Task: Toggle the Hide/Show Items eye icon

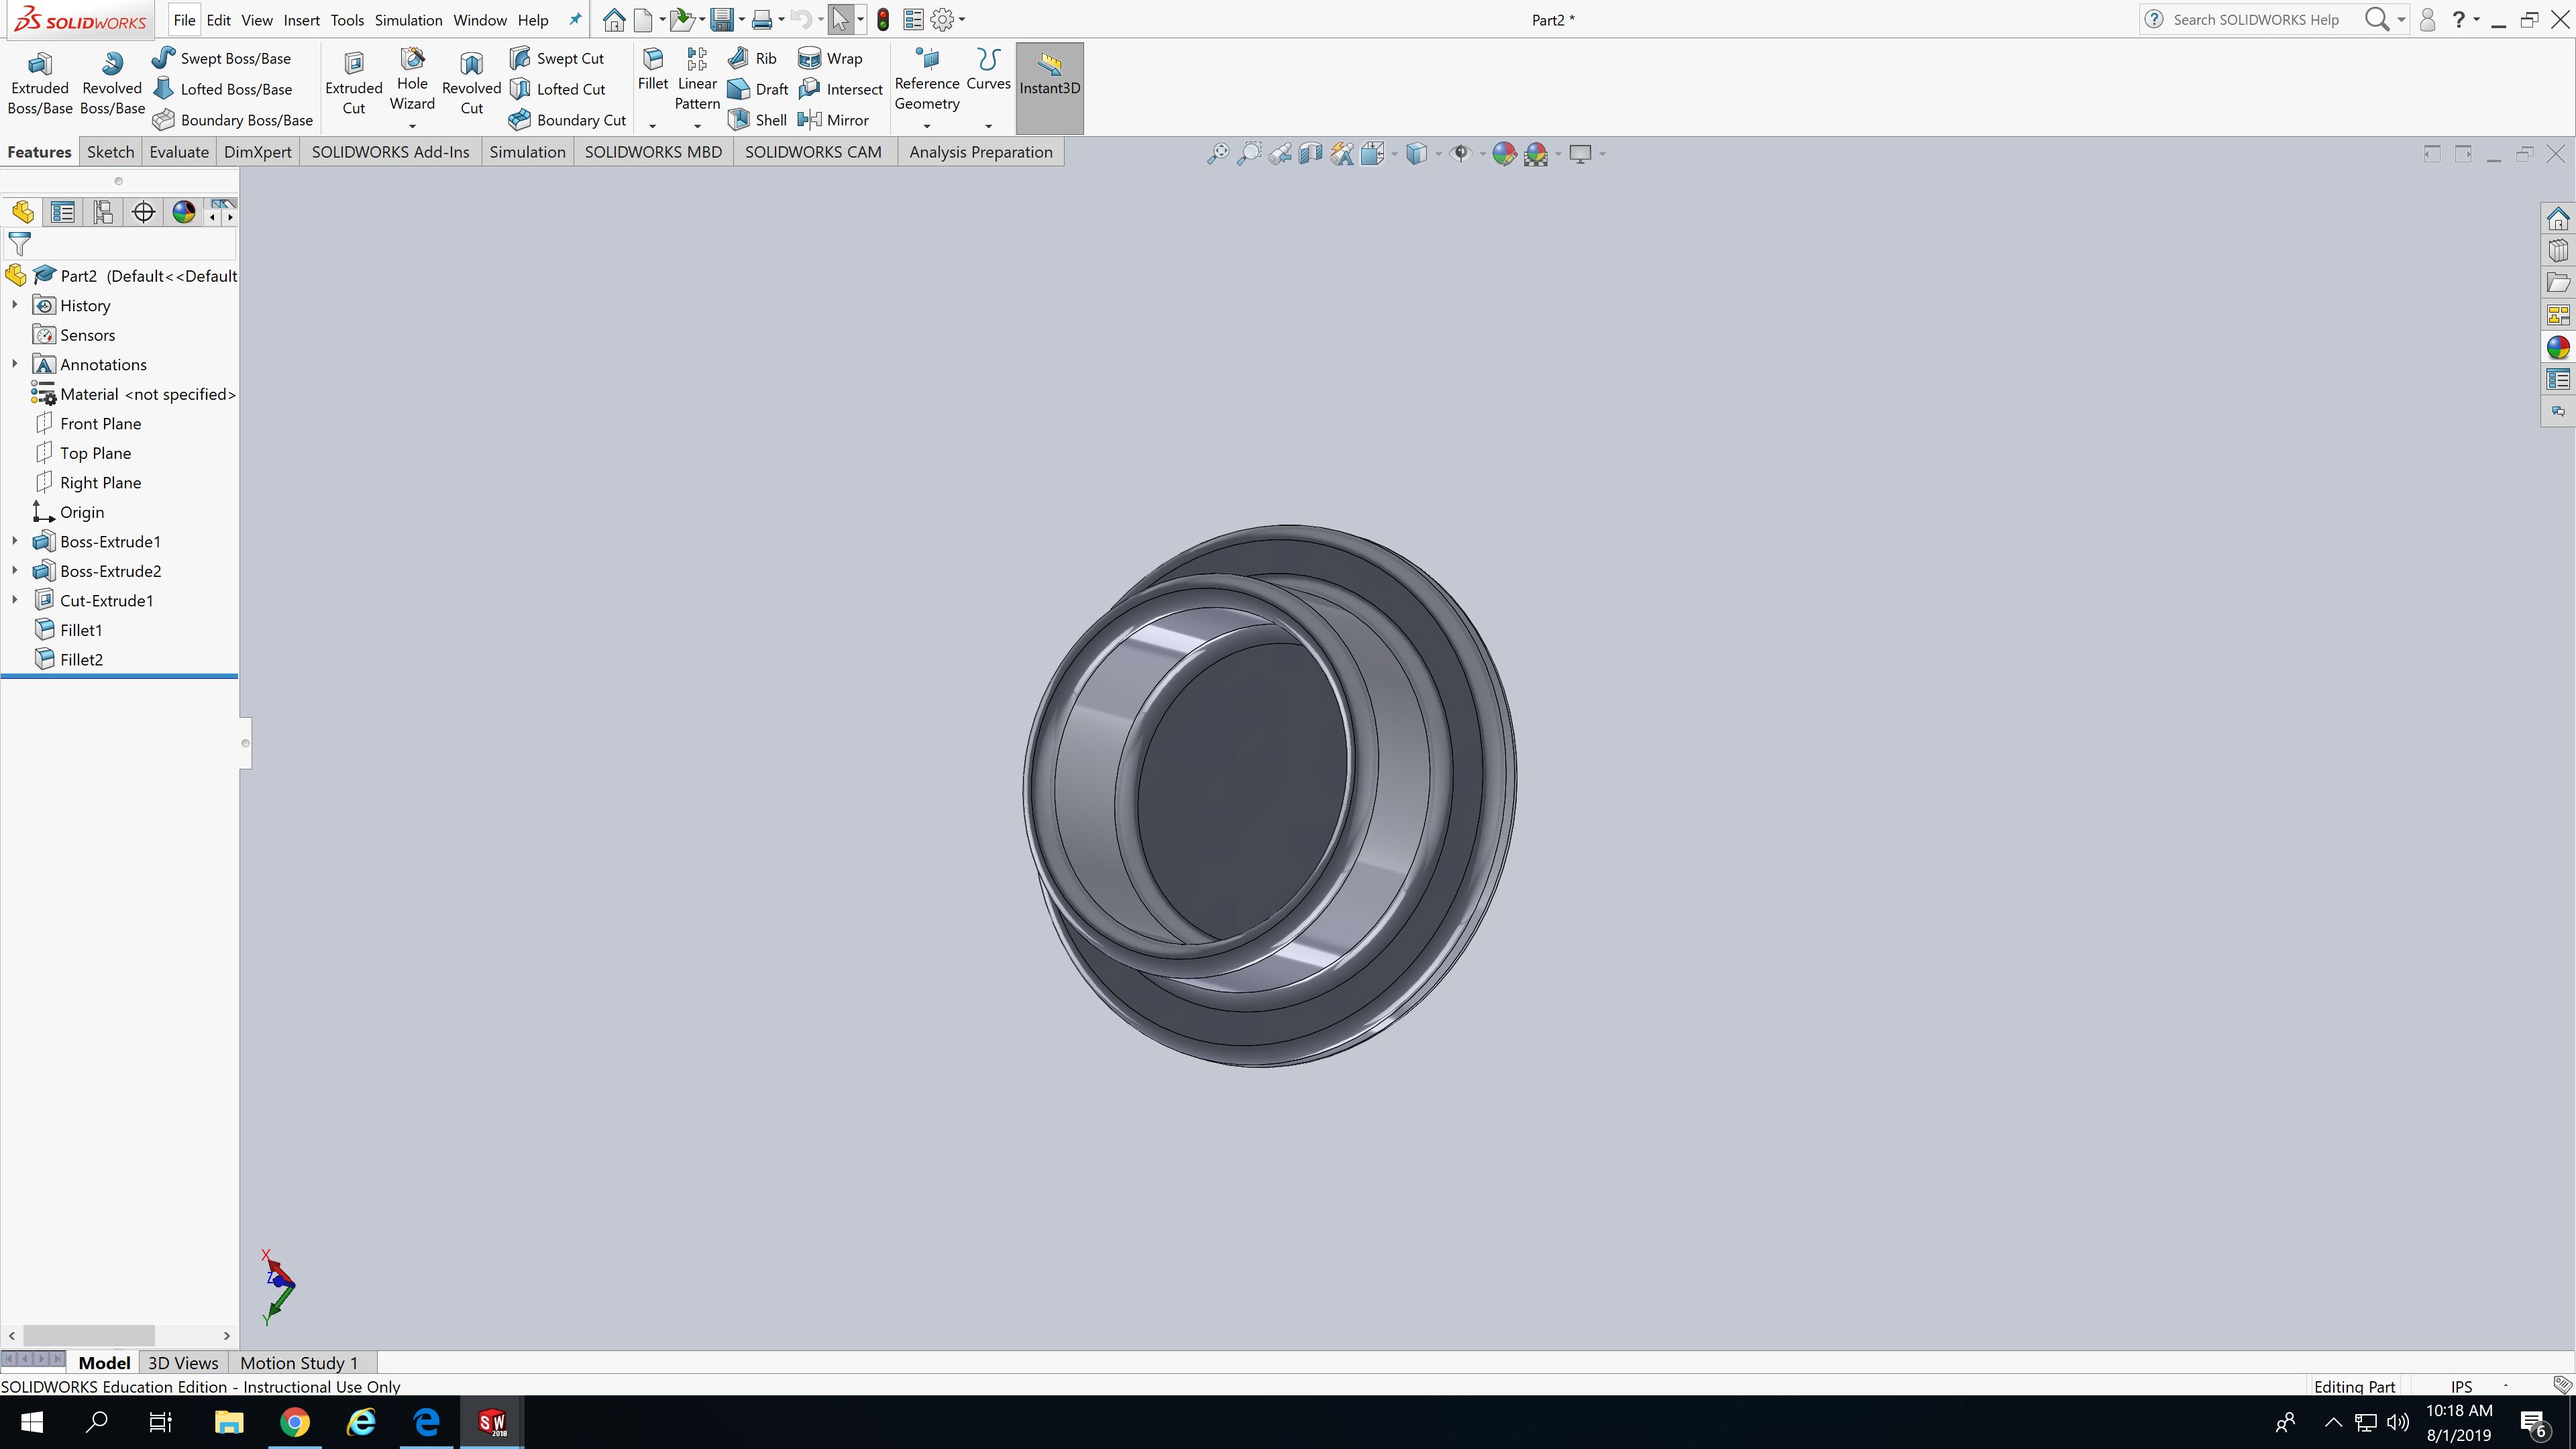Action: [1461, 154]
